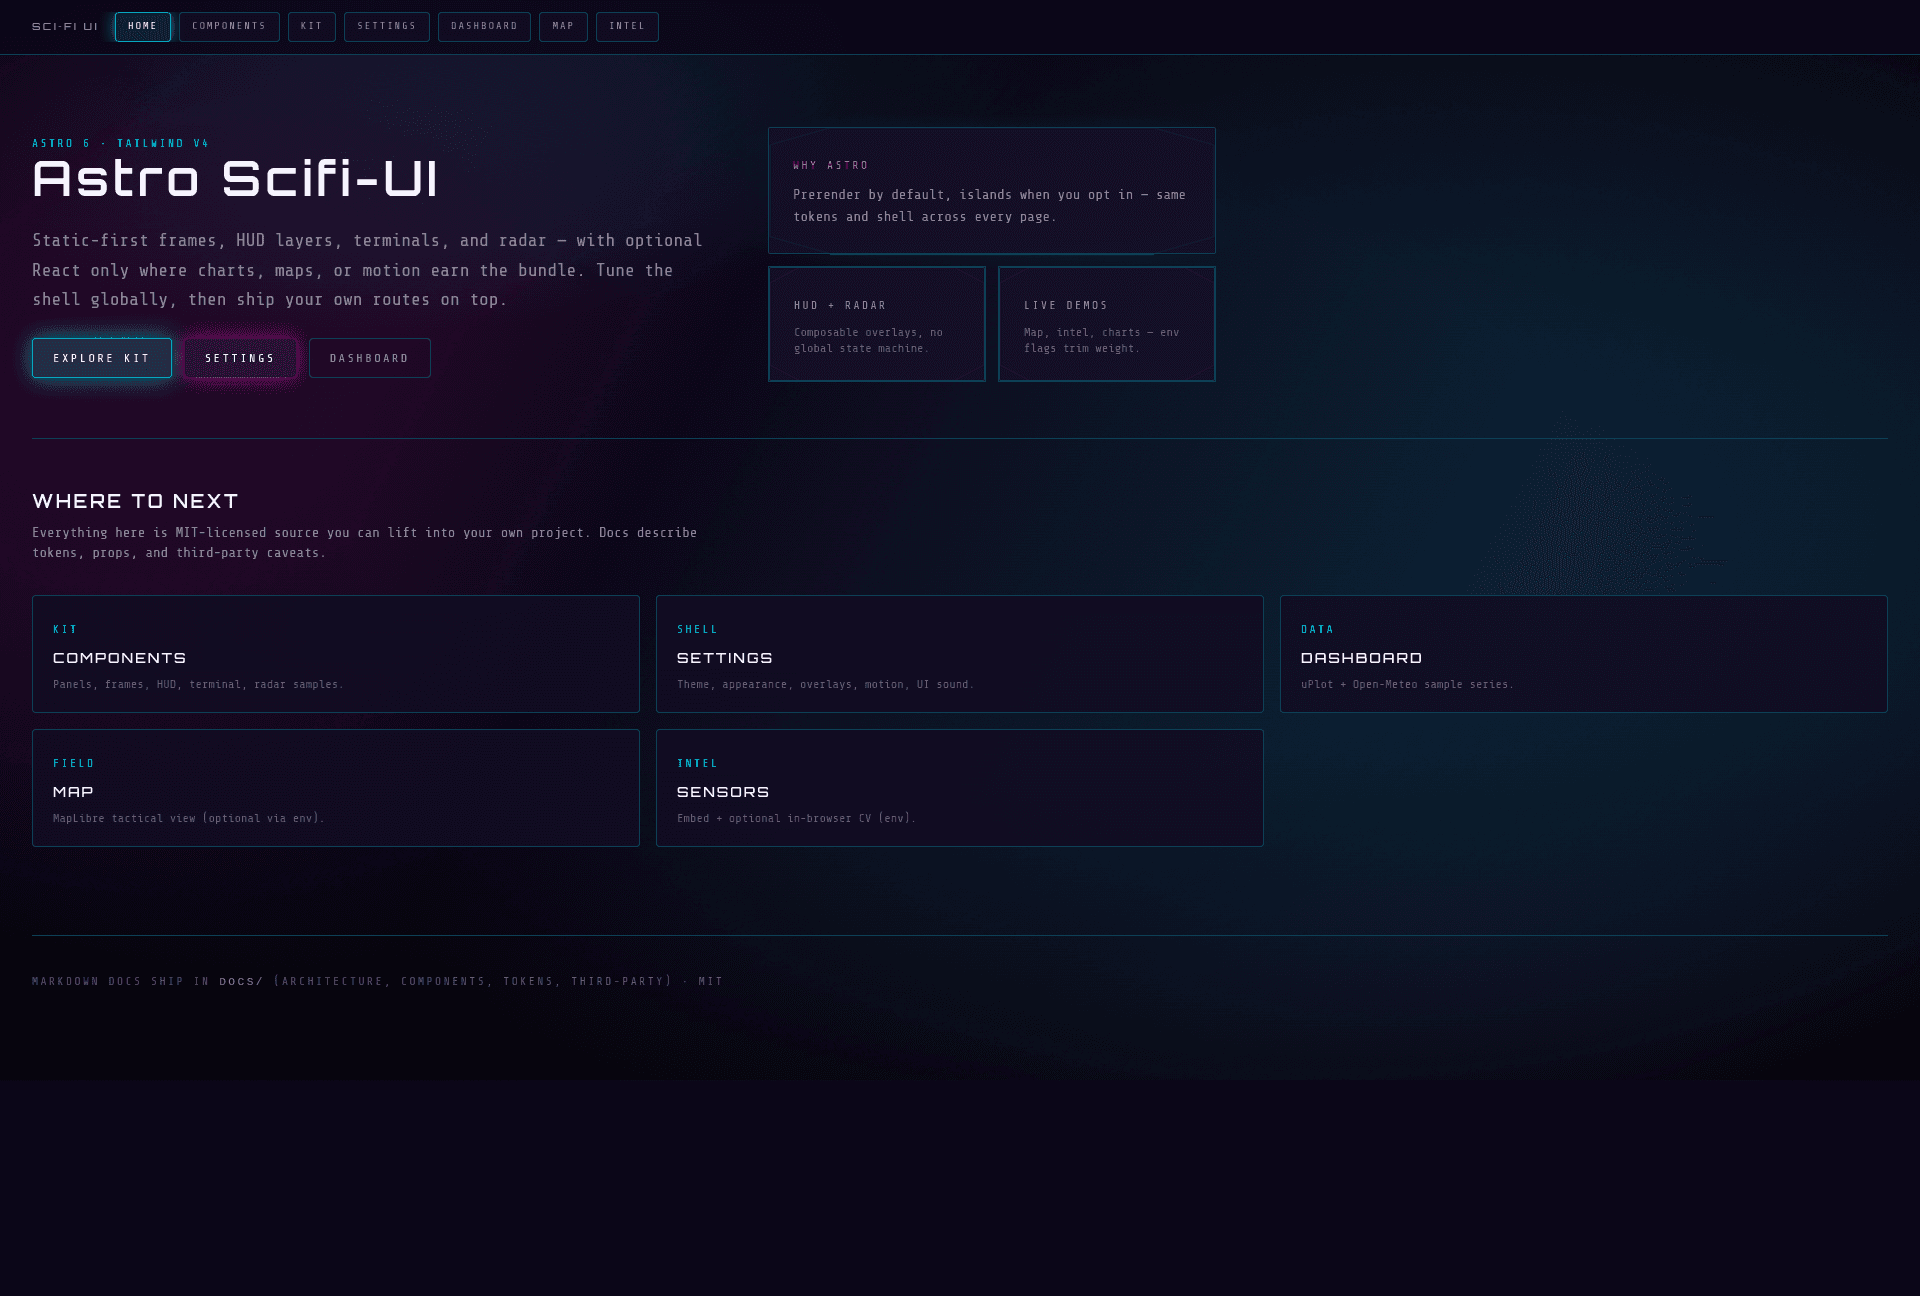Go to the Settings tab in the top navigation
The width and height of the screenshot is (1920, 1296).
click(387, 27)
